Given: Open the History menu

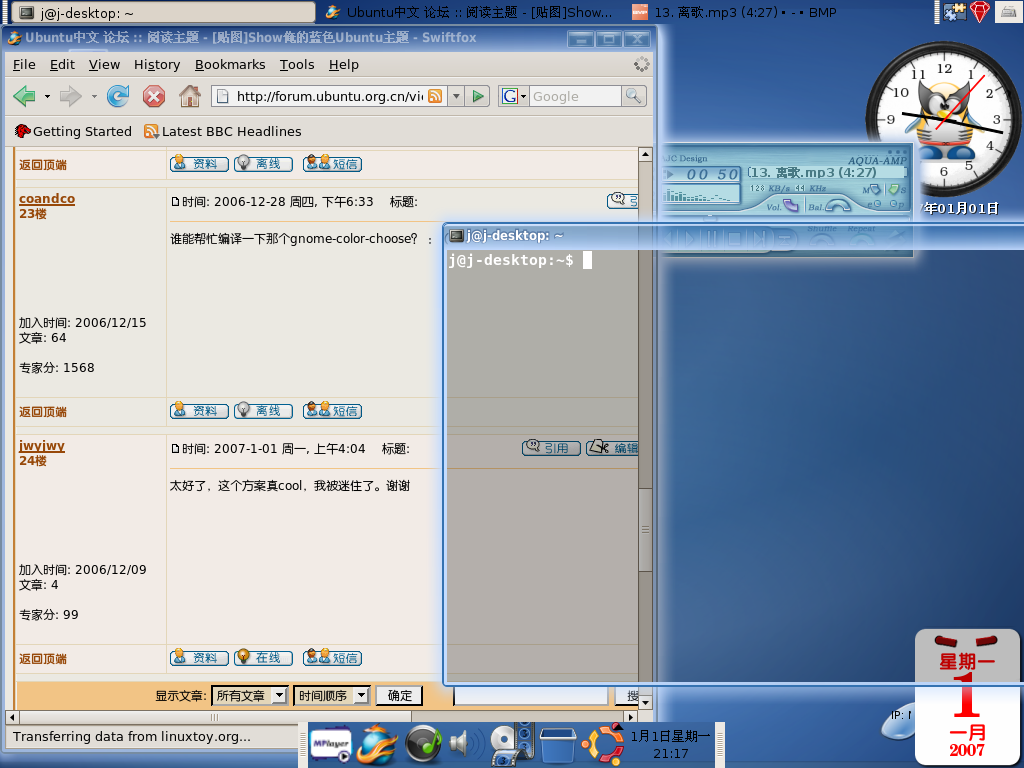Looking at the screenshot, I should (157, 65).
